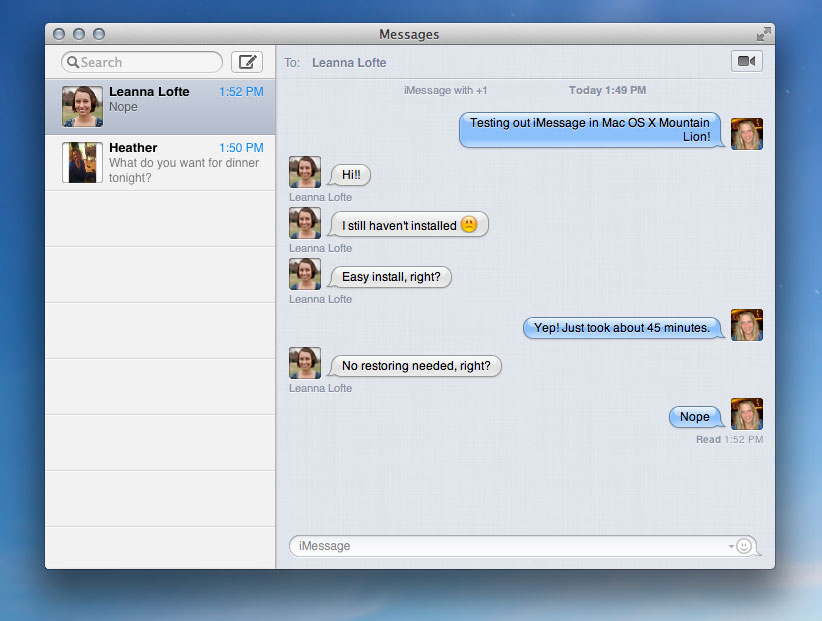The image size is (822, 621).
Task: Open the emoji smiley picker
Action: coord(743,546)
